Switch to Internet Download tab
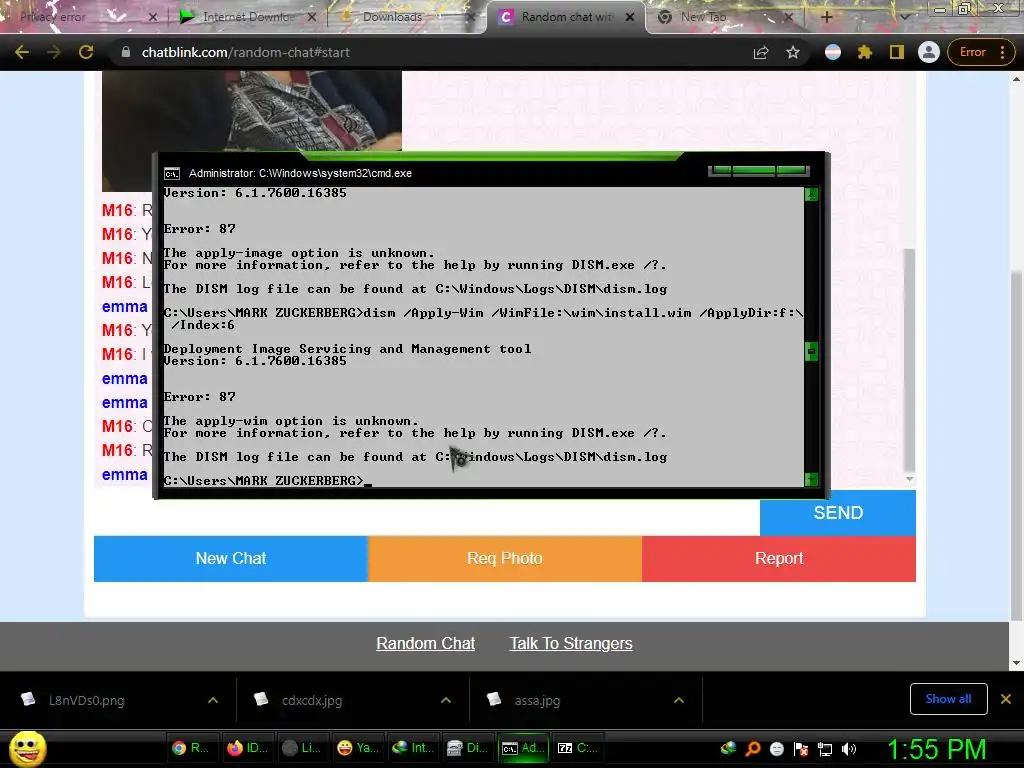Image resolution: width=1024 pixels, height=768 pixels. coord(246,17)
